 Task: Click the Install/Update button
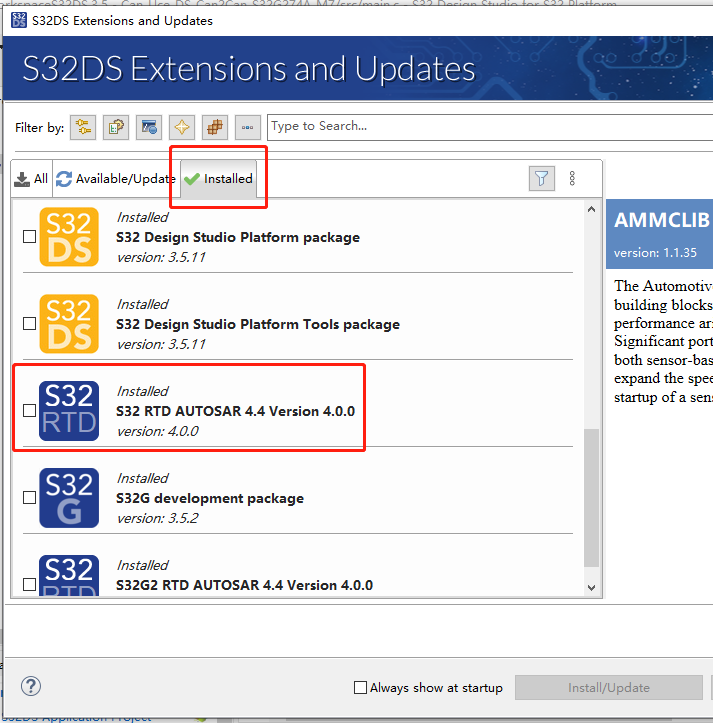(609, 687)
